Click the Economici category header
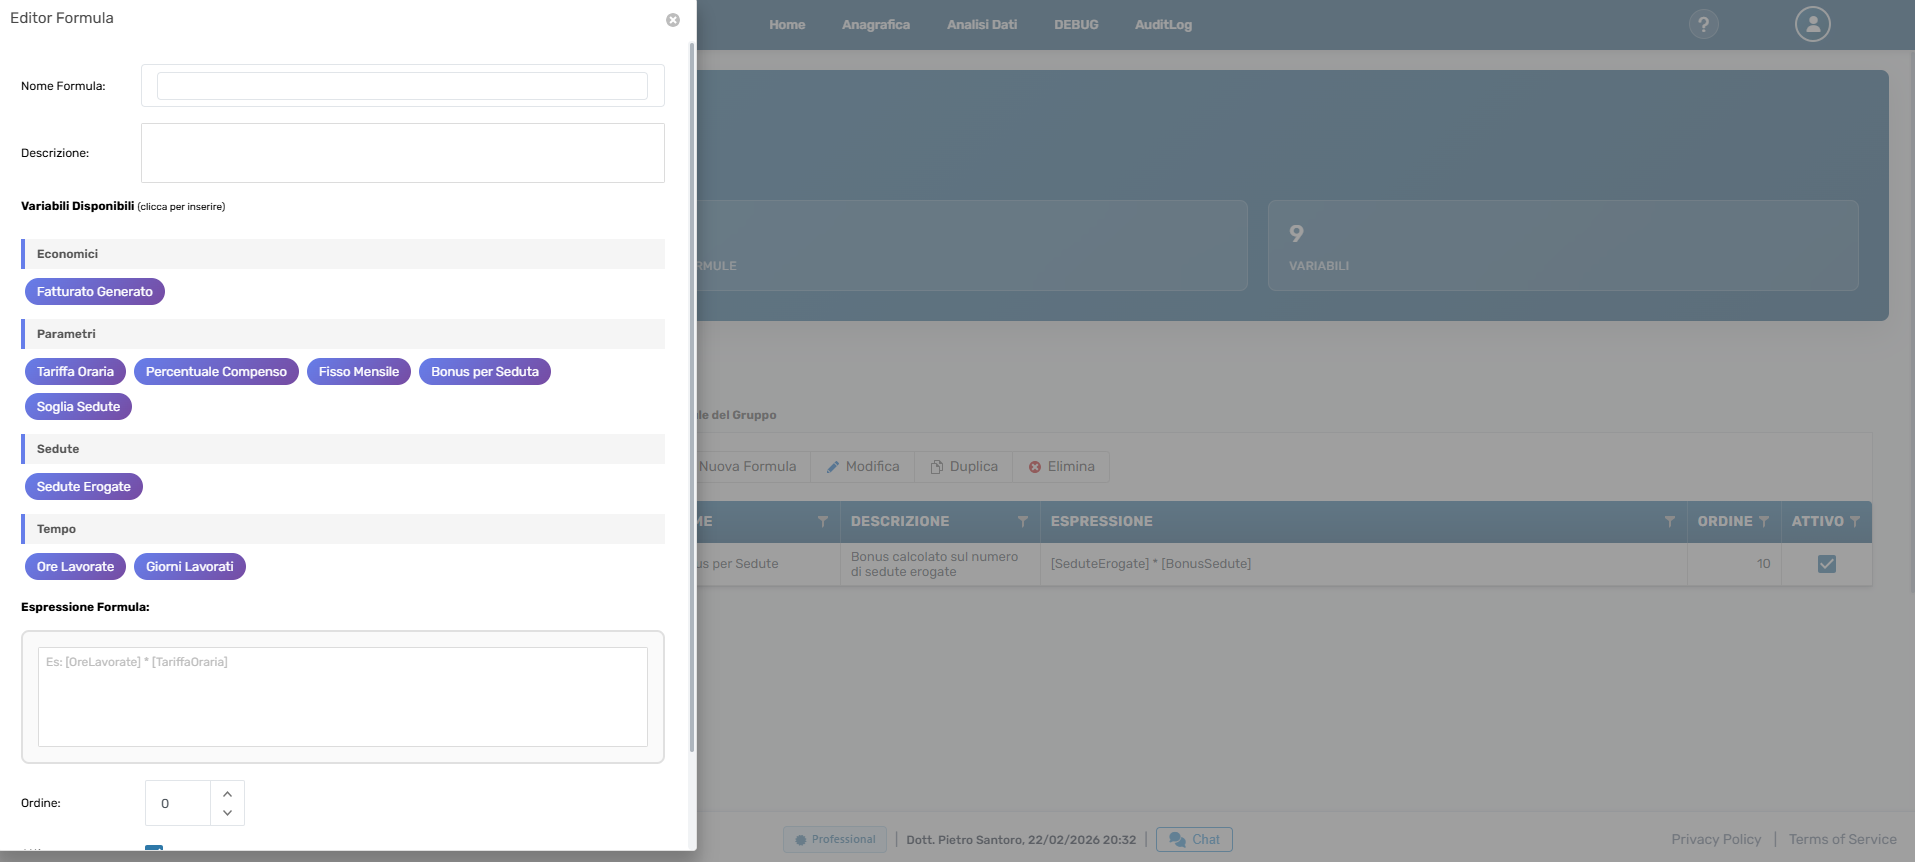 click(343, 254)
